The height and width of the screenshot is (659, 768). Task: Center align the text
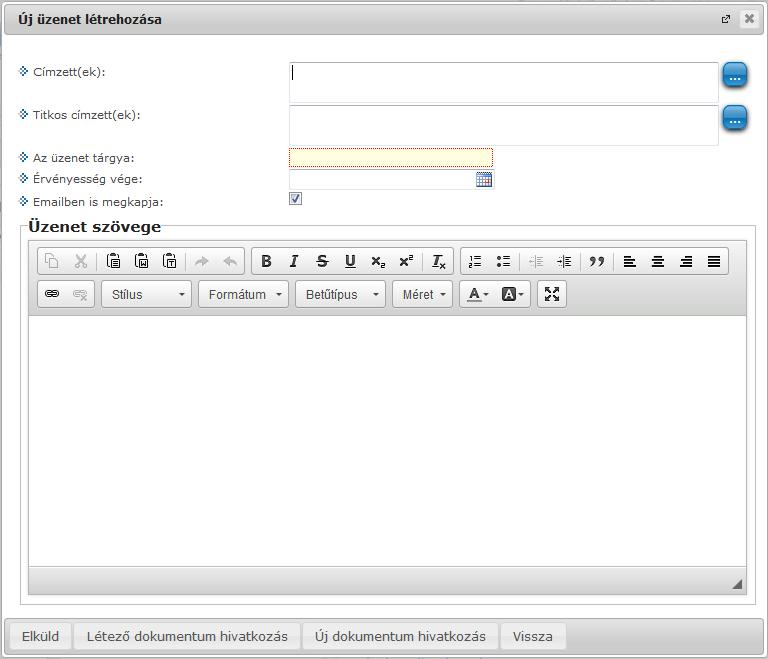(658, 261)
